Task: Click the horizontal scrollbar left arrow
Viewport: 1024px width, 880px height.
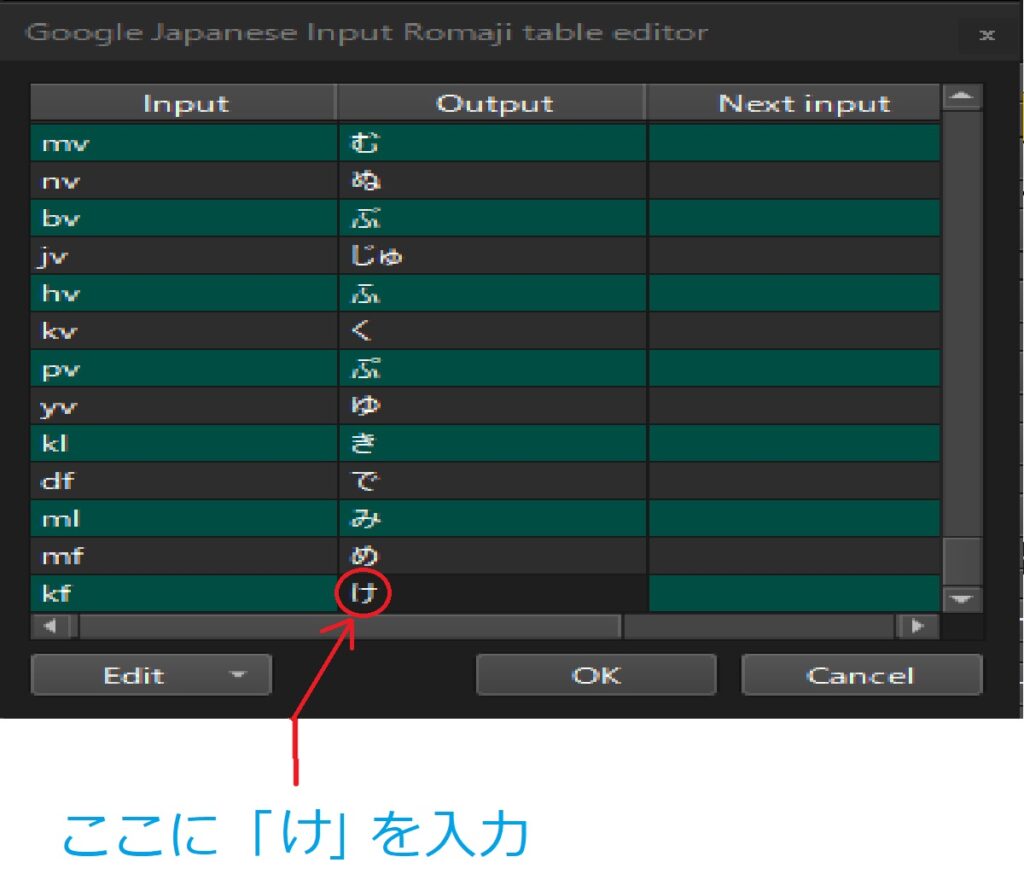Action: (50, 627)
